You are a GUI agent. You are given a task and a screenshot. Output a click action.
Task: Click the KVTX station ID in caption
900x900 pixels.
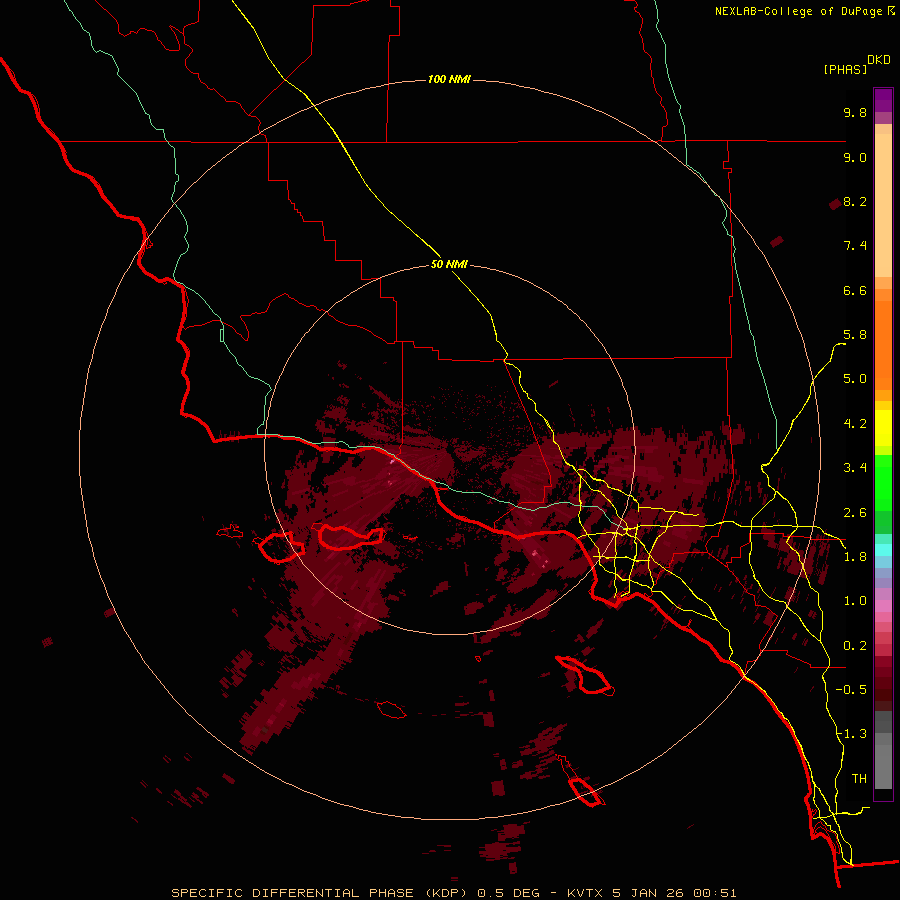[584, 893]
